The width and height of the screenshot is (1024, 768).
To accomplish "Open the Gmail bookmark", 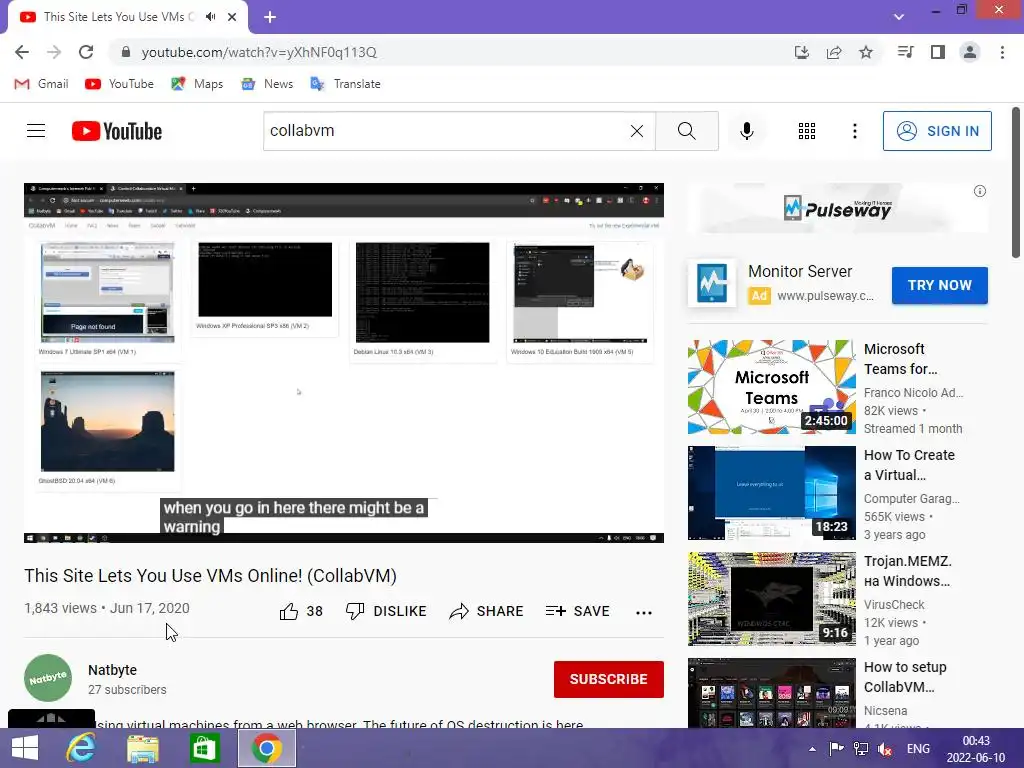I will coord(41,84).
